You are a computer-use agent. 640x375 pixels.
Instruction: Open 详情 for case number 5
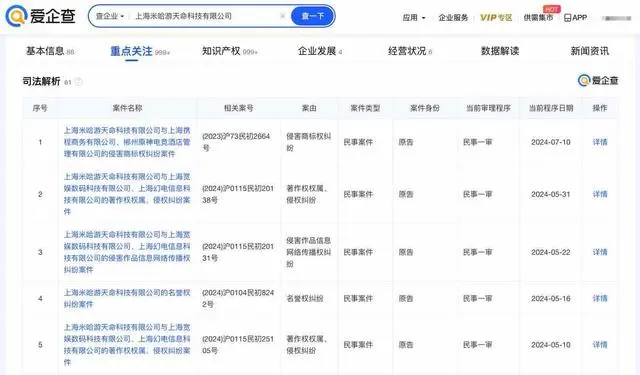click(600, 345)
